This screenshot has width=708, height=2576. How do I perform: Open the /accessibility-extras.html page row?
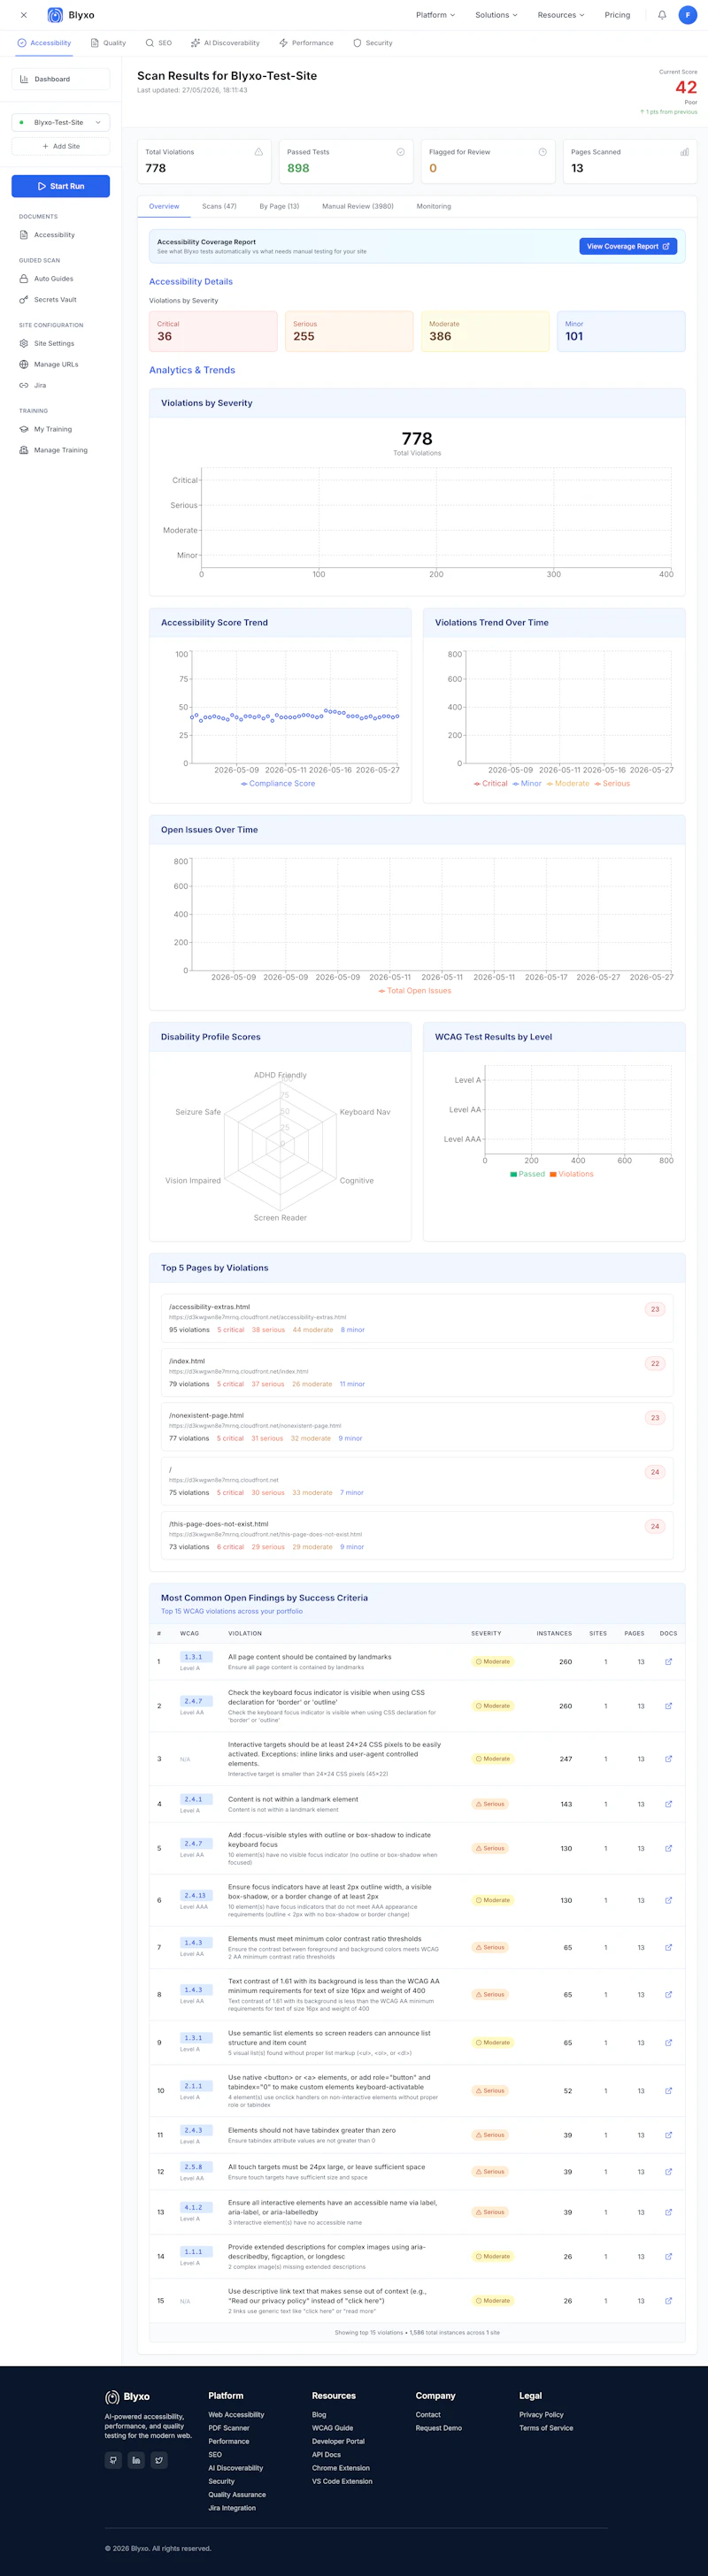click(x=417, y=1319)
